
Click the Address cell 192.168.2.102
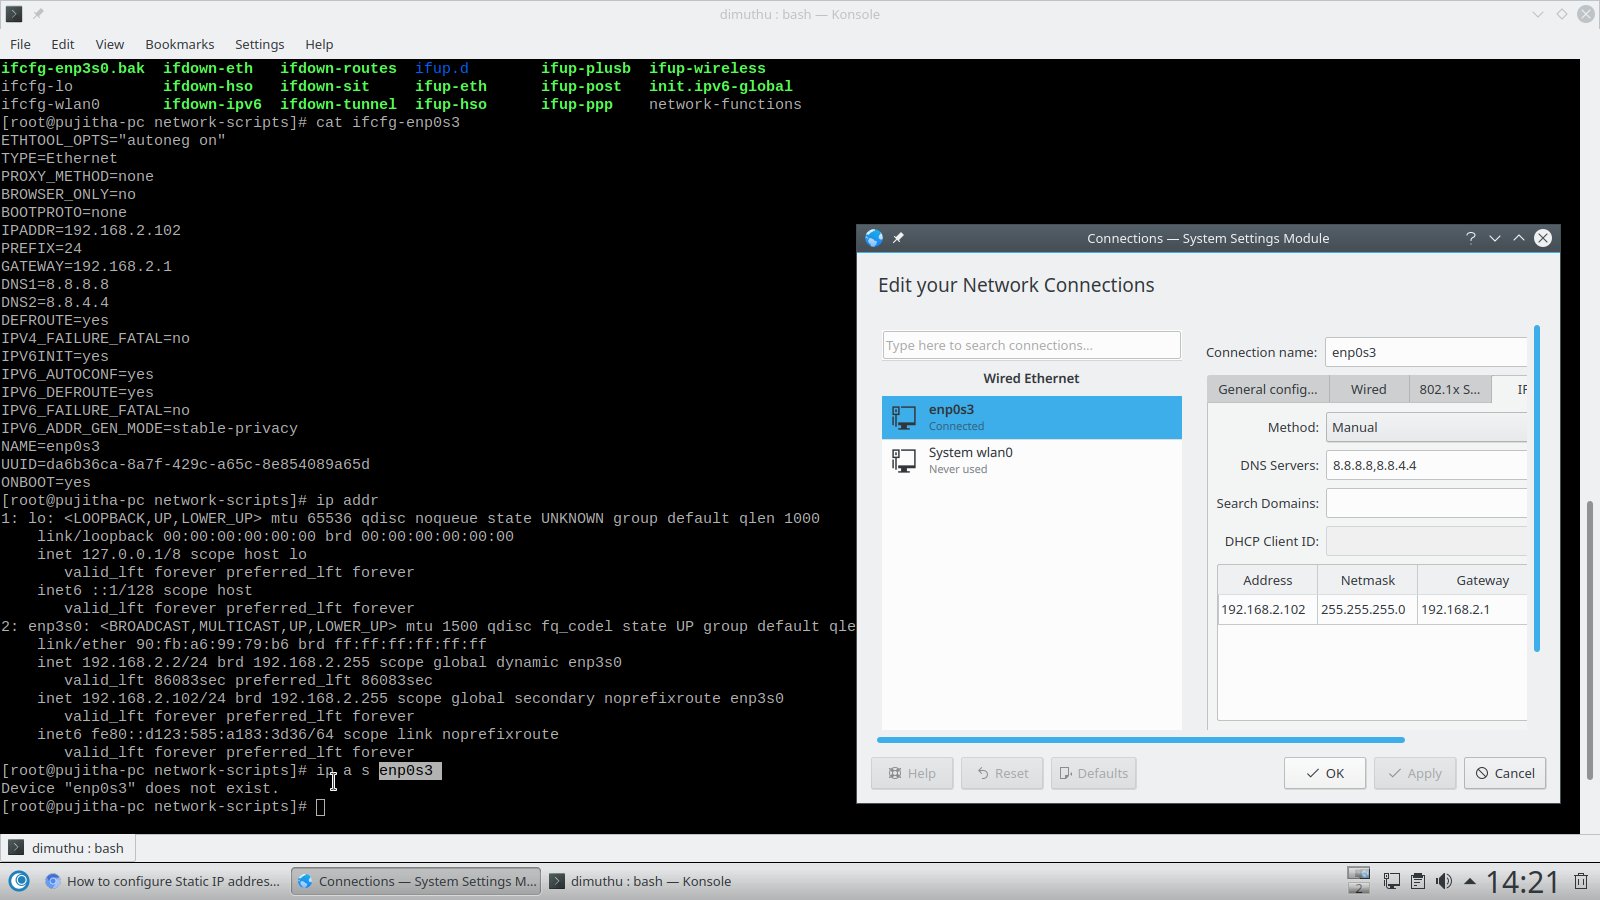pyautogui.click(x=1268, y=609)
